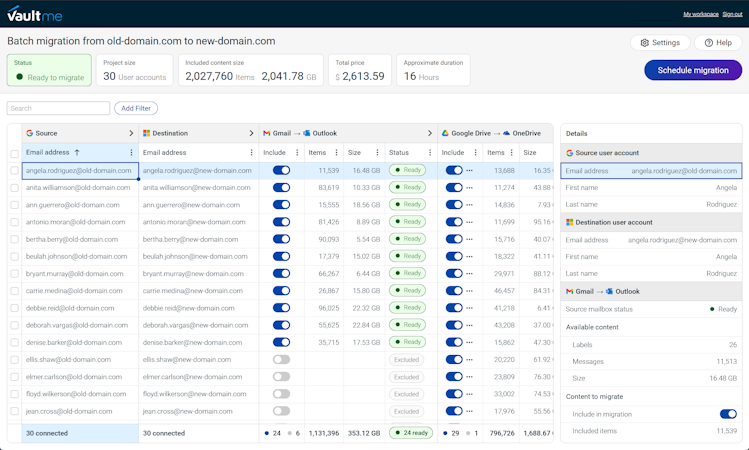Open Gmail Include column menu

coord(297,152)
